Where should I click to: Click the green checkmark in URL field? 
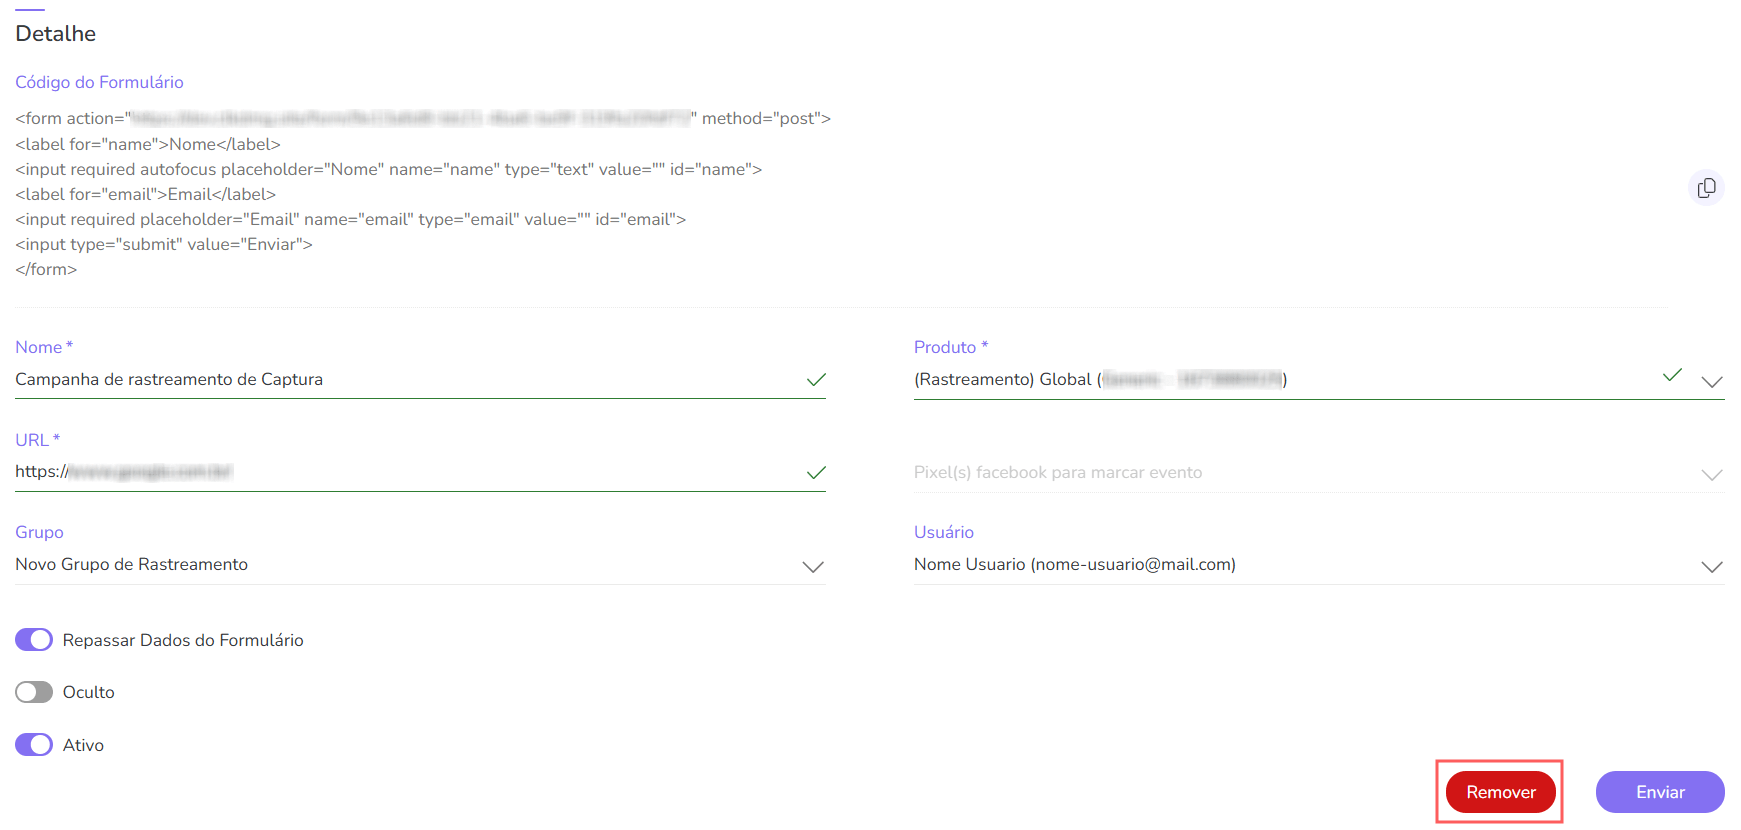pyautogui.click(x=816, y=473)
